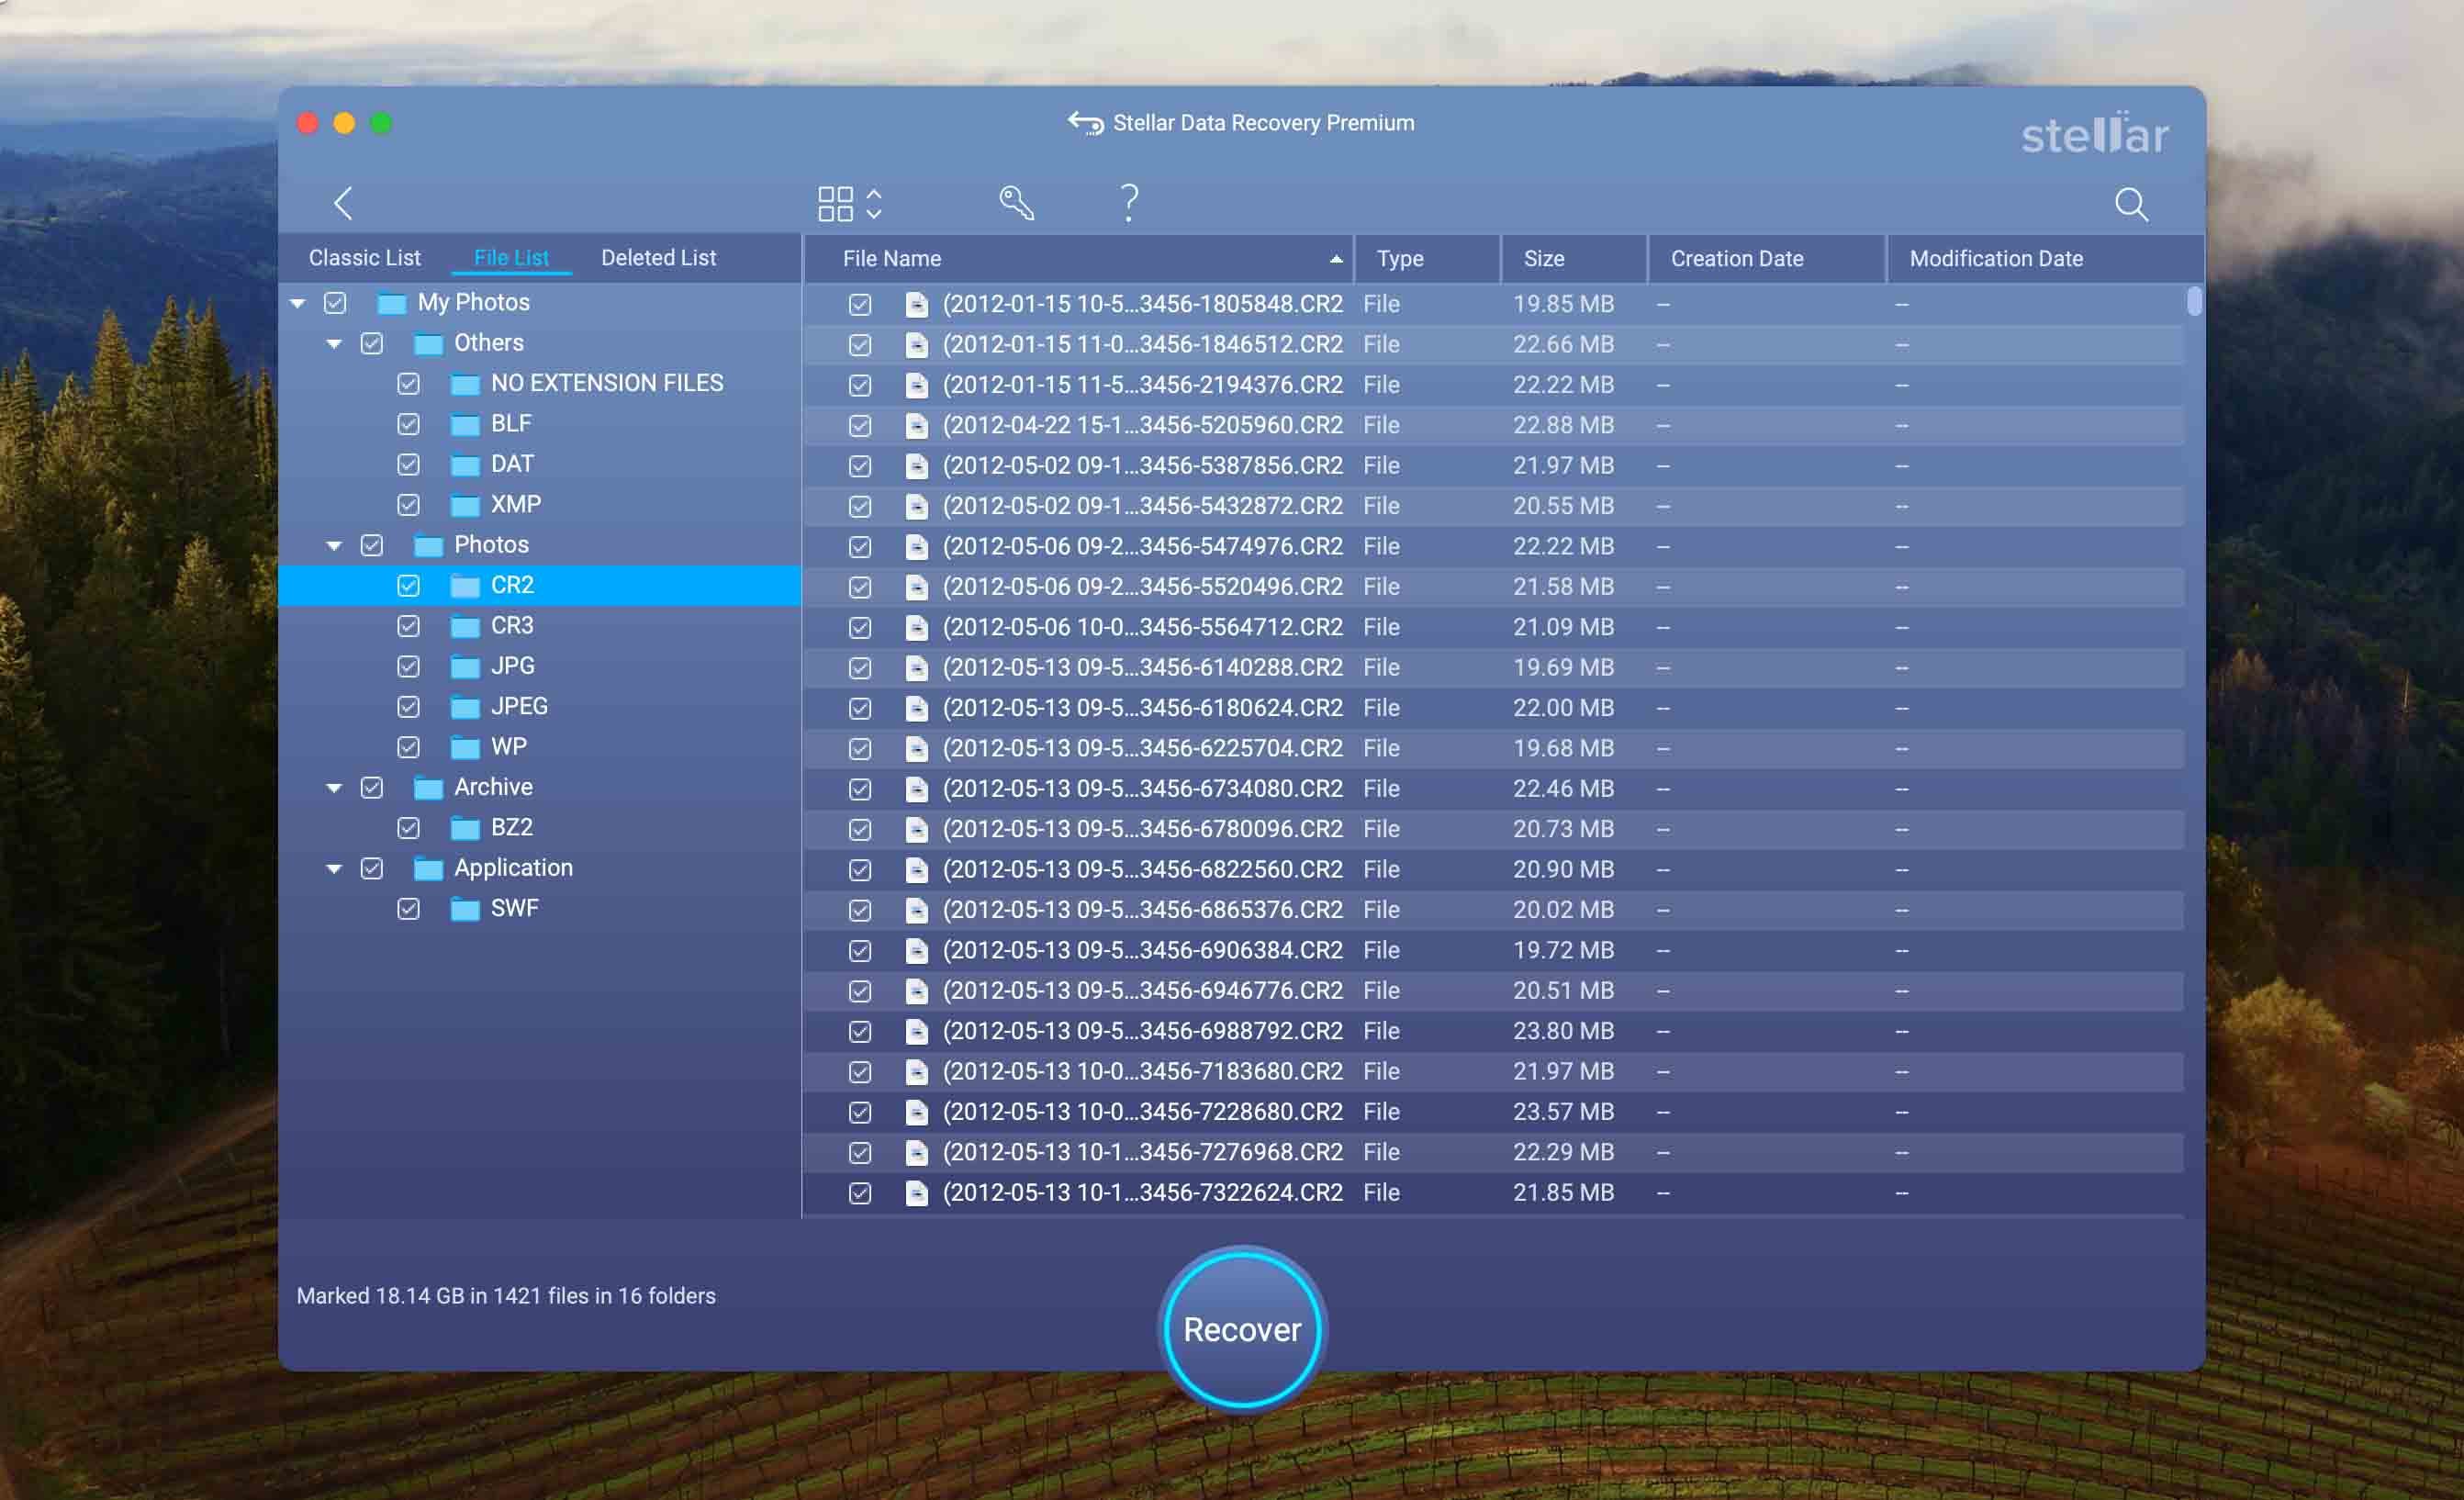Screen dimensions: 2464x1500
Task: Open help with the question mark icon
Action: click(1129, 203)
